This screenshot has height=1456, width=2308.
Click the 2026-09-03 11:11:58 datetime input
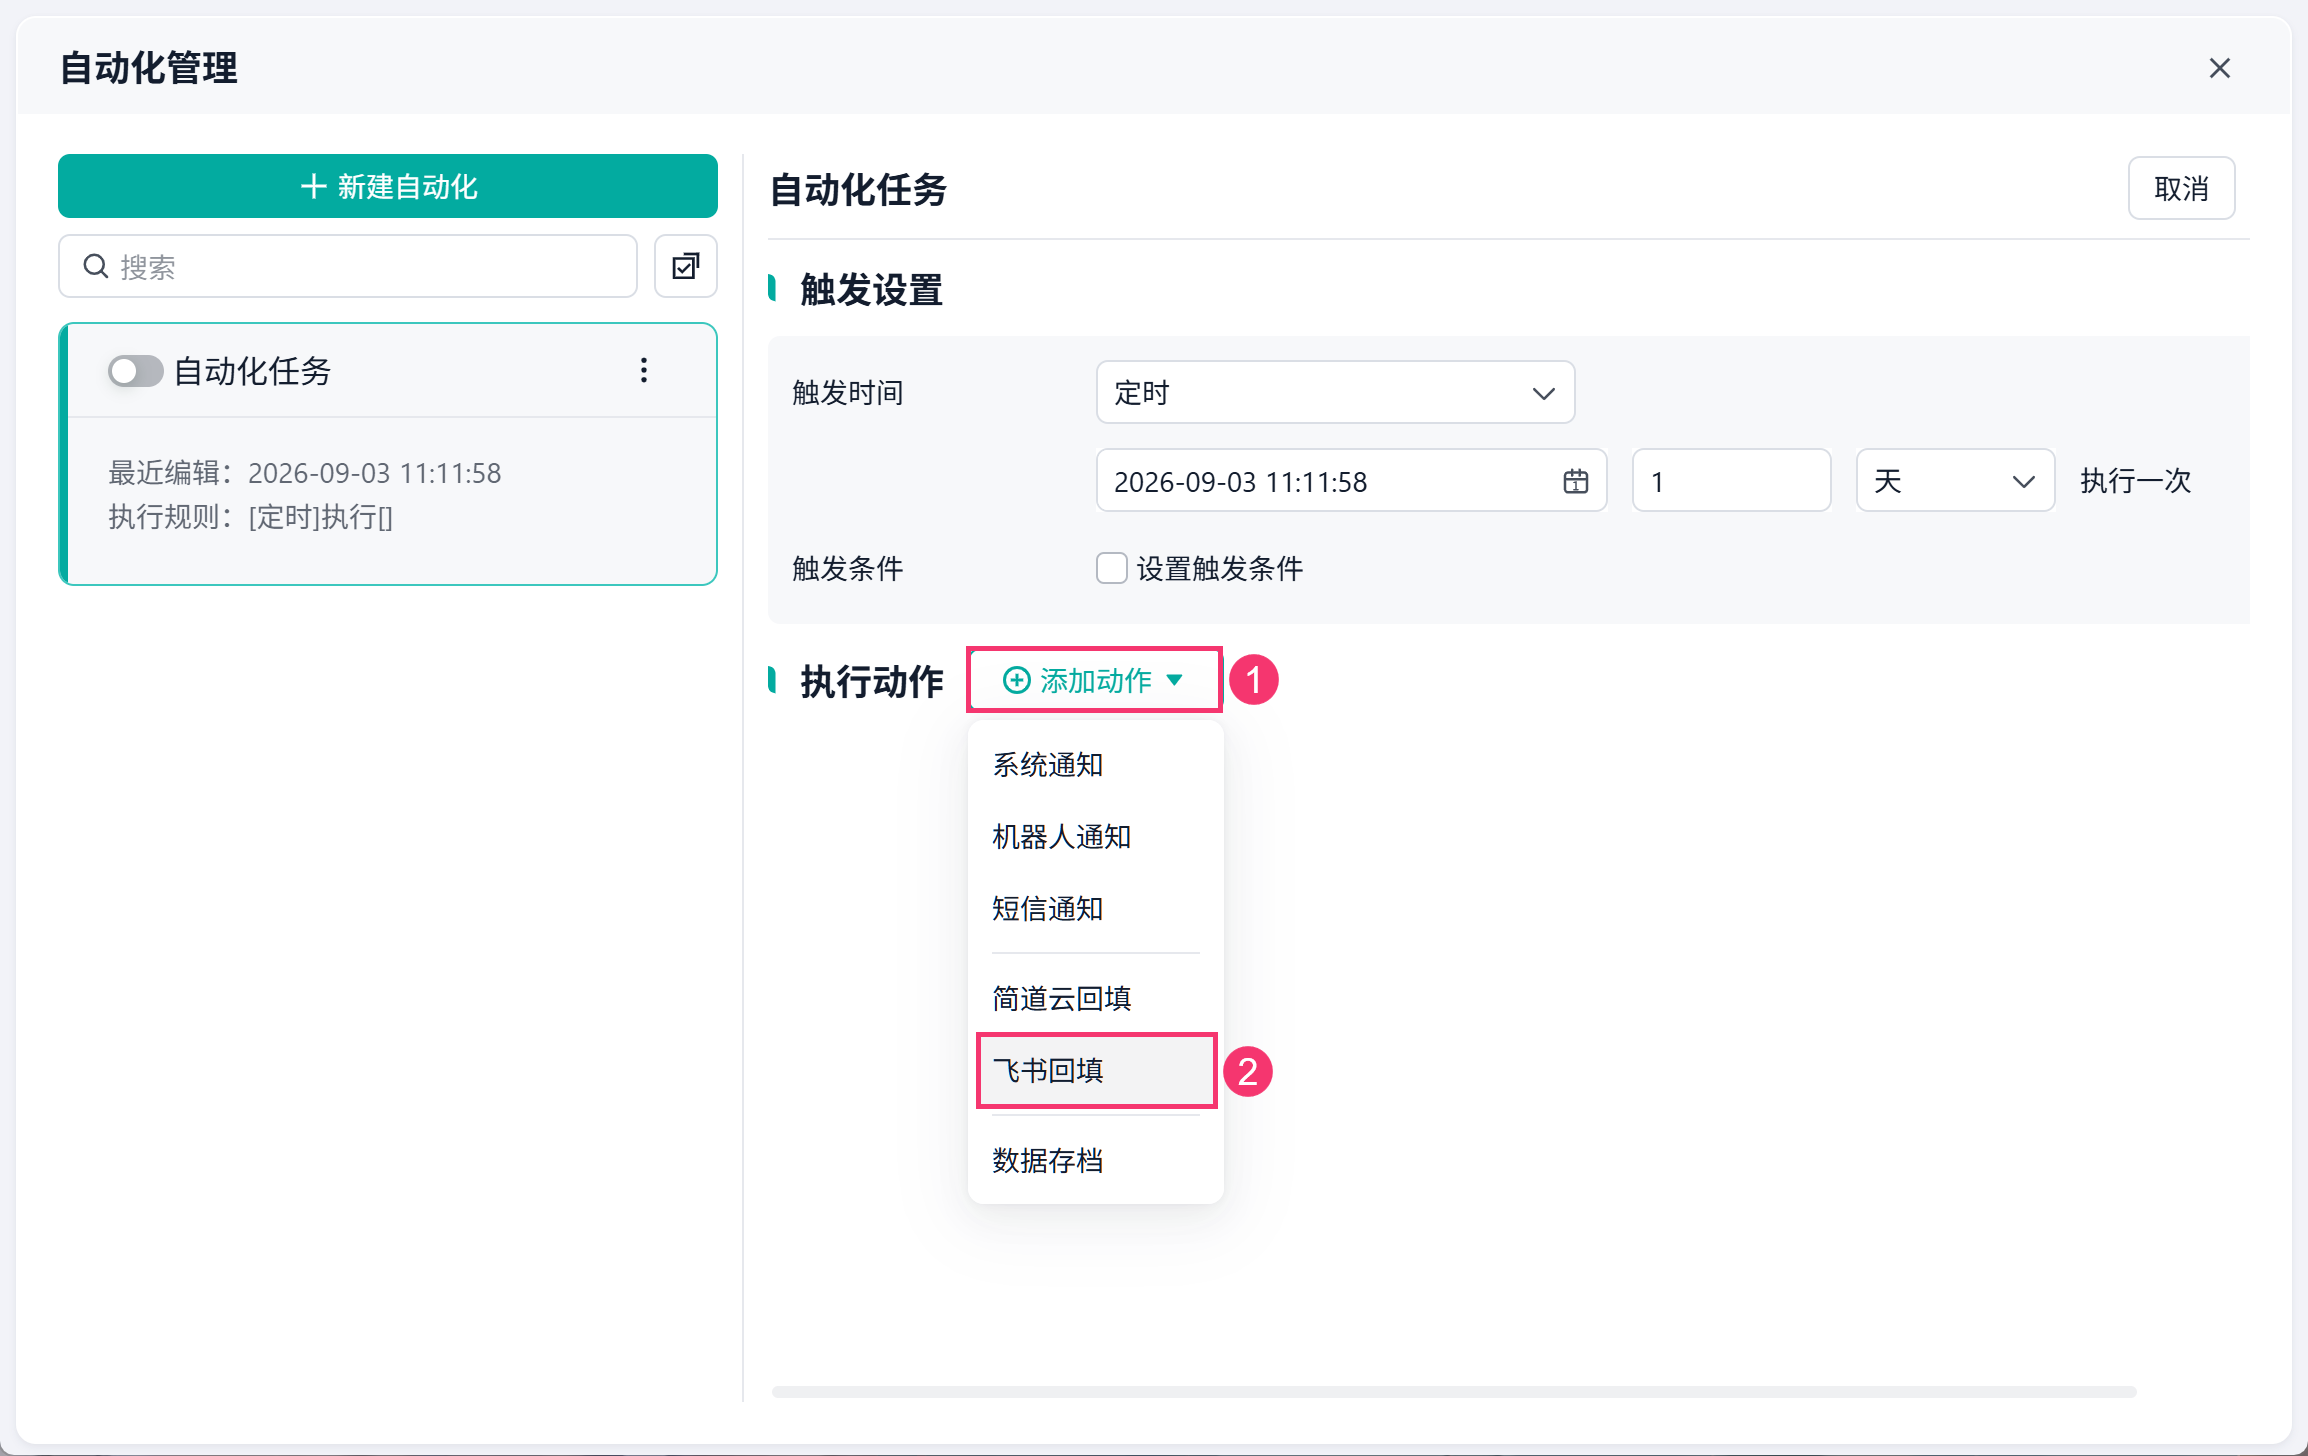click(x=1351, y=481)
